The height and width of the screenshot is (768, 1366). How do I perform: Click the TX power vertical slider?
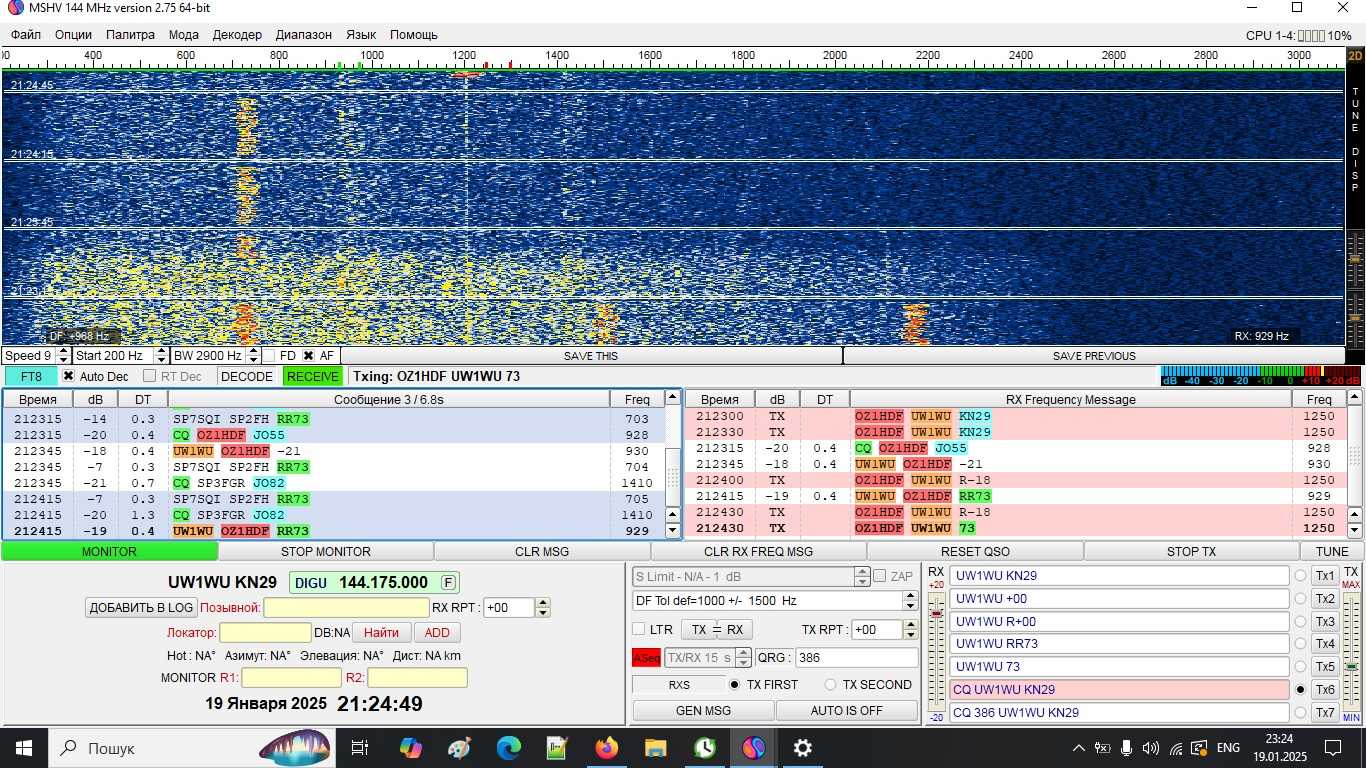pyautogui.click(x=1351, y=650)
